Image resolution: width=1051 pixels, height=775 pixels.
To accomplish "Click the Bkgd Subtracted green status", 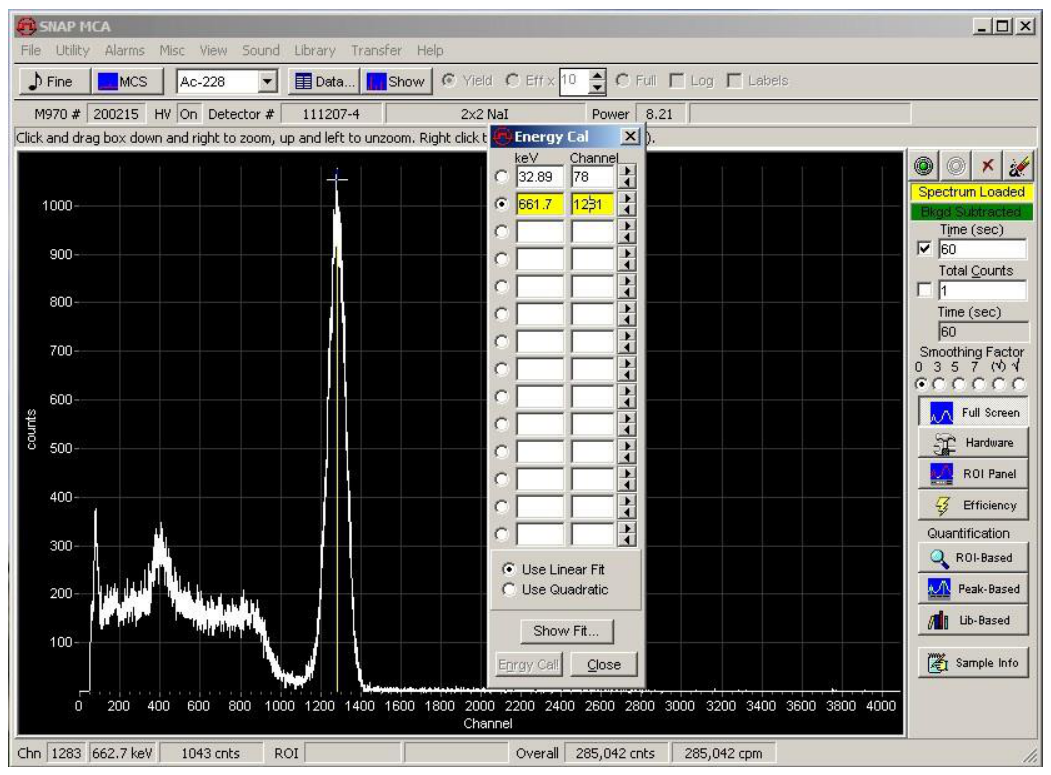I will pos(971,212).
